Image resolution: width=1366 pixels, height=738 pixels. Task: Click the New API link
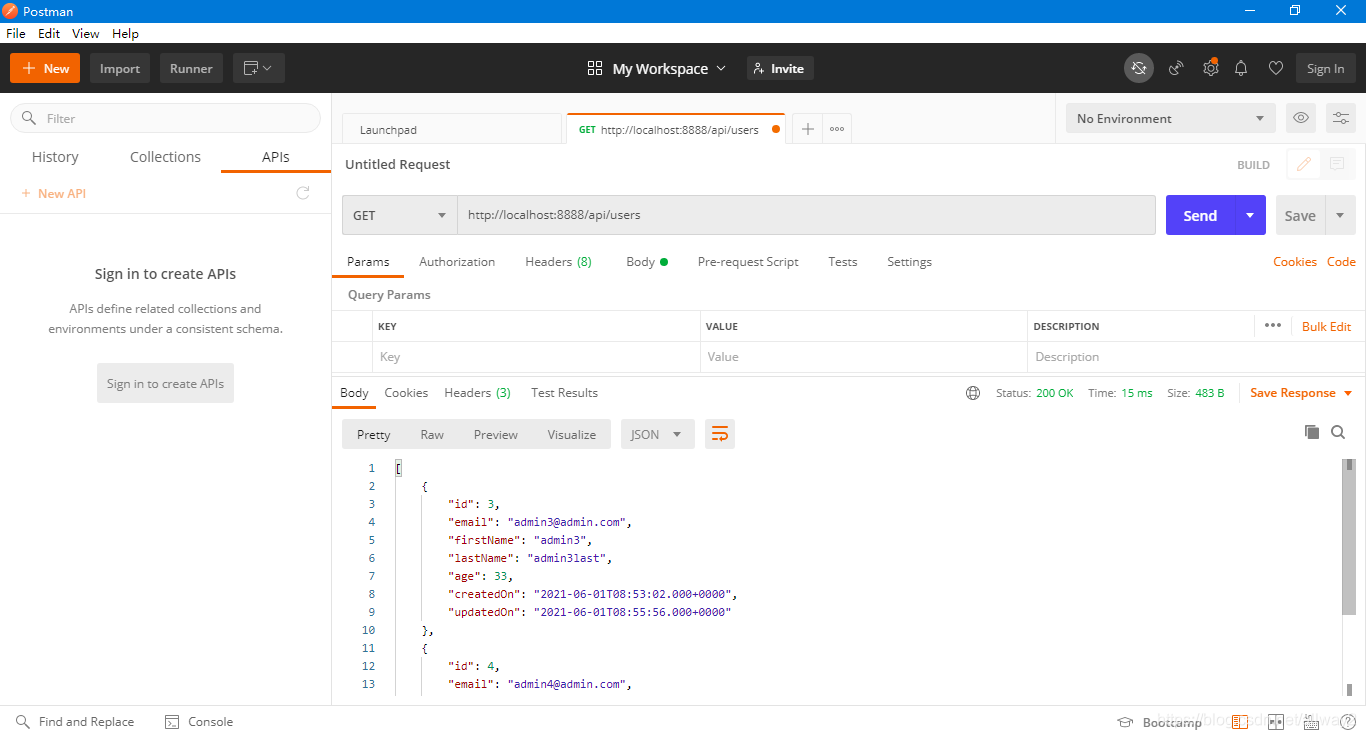pos(54,193)
